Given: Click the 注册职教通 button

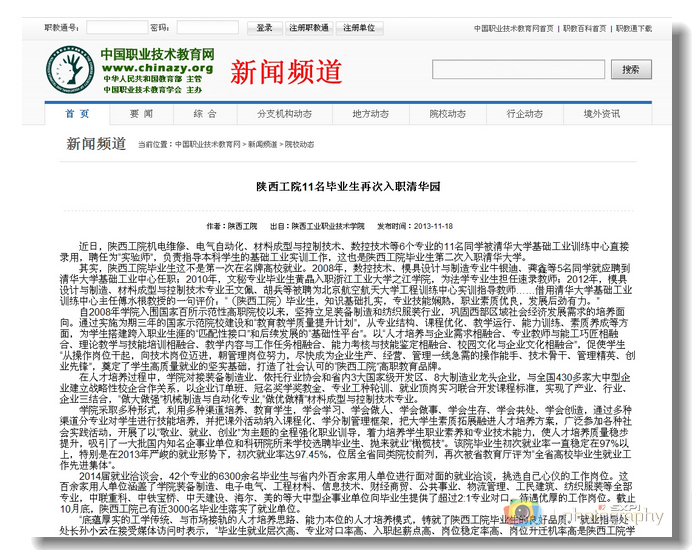Looking at the screenshot, I should tap(307, 29).
